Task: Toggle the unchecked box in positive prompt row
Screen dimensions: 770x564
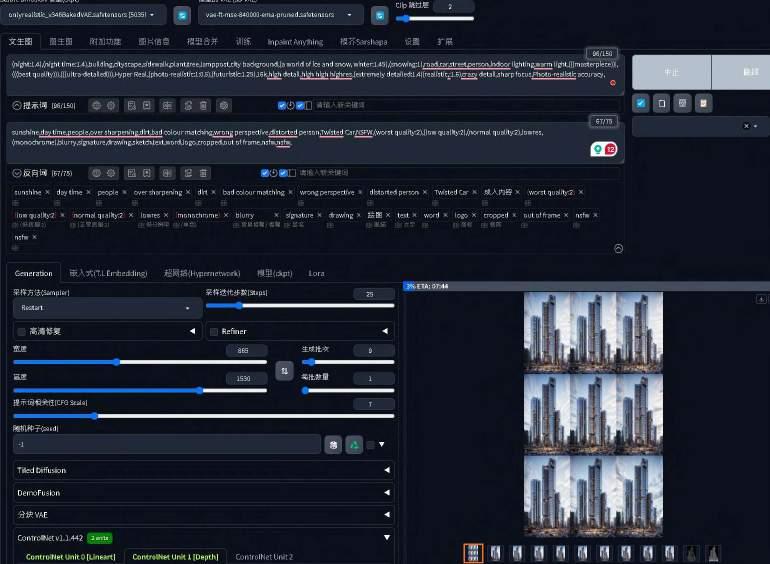Action: [308, 106]
